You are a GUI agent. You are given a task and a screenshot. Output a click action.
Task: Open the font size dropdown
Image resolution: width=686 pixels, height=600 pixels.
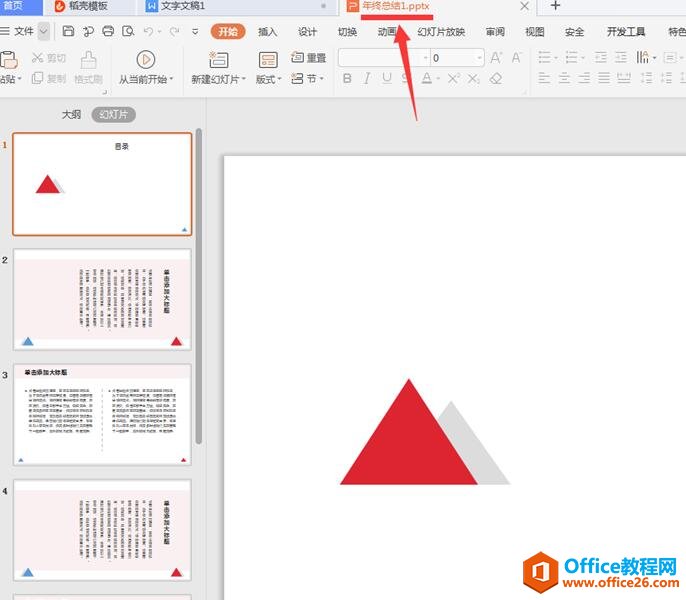(478, 58)
